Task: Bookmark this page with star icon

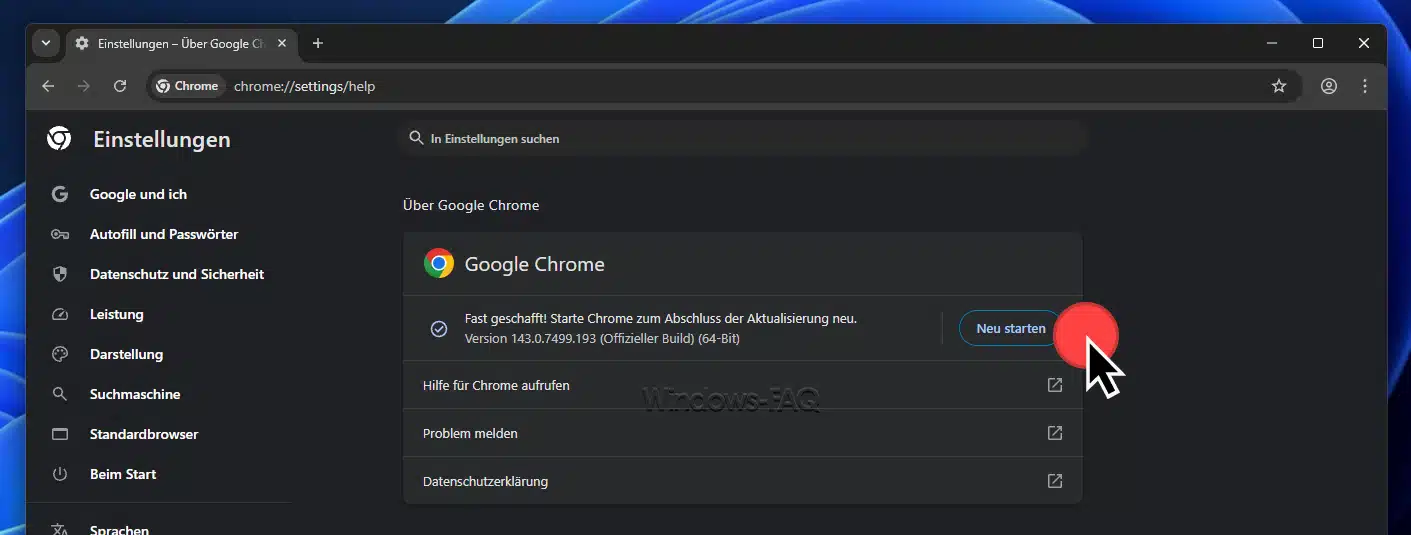Action: [x=1278, y=86]
